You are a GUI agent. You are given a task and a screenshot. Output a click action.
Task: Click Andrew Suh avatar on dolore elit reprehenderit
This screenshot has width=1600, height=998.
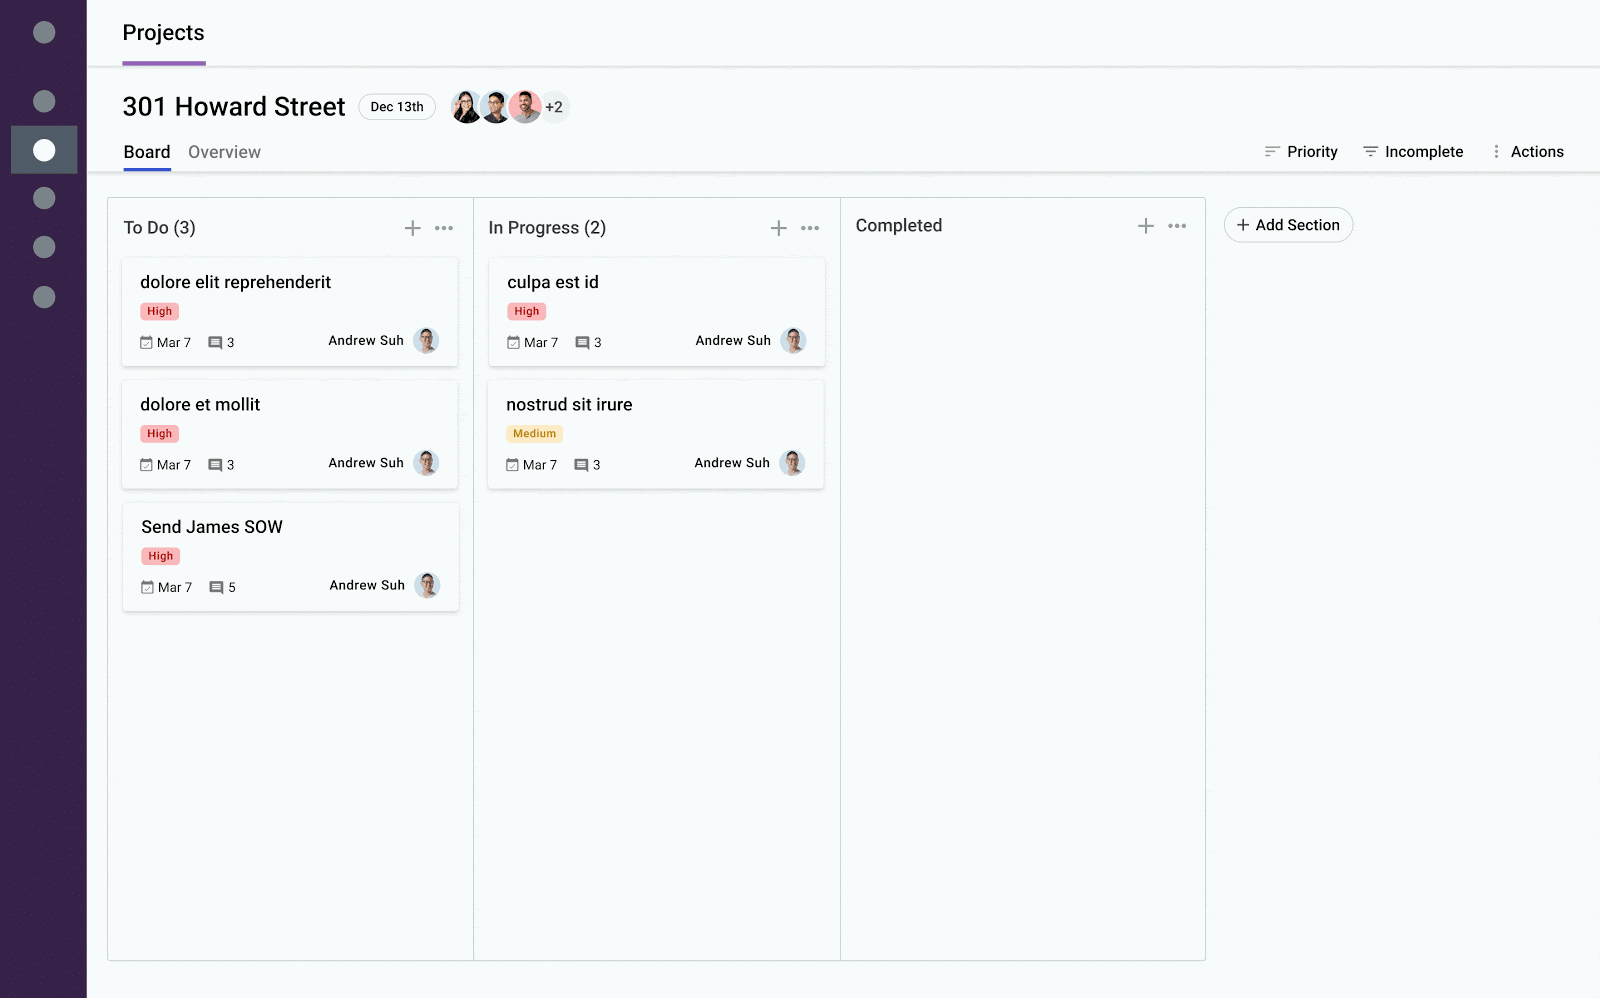(x=426, y=341)
